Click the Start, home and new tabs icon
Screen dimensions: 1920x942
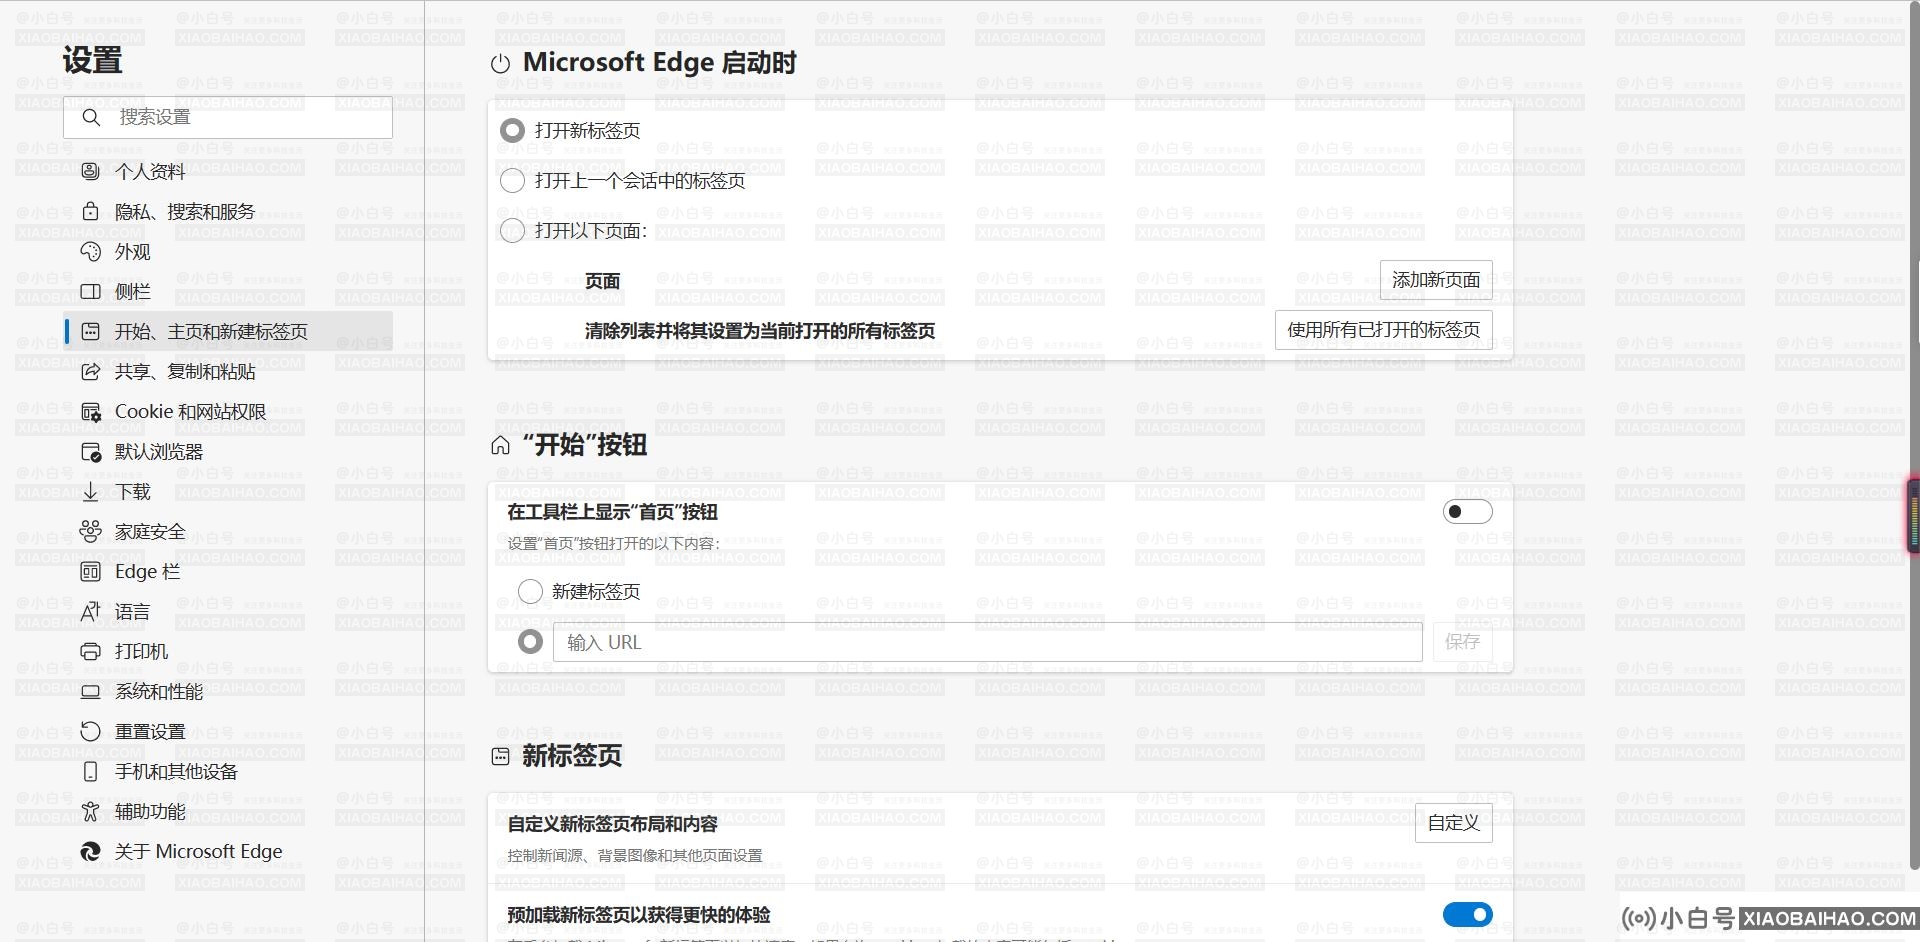click(90, 331)
